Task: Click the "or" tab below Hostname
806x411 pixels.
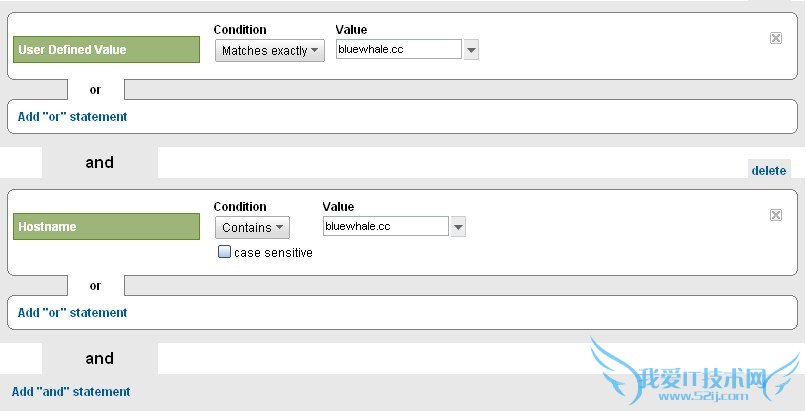Action: coord(96,286)
